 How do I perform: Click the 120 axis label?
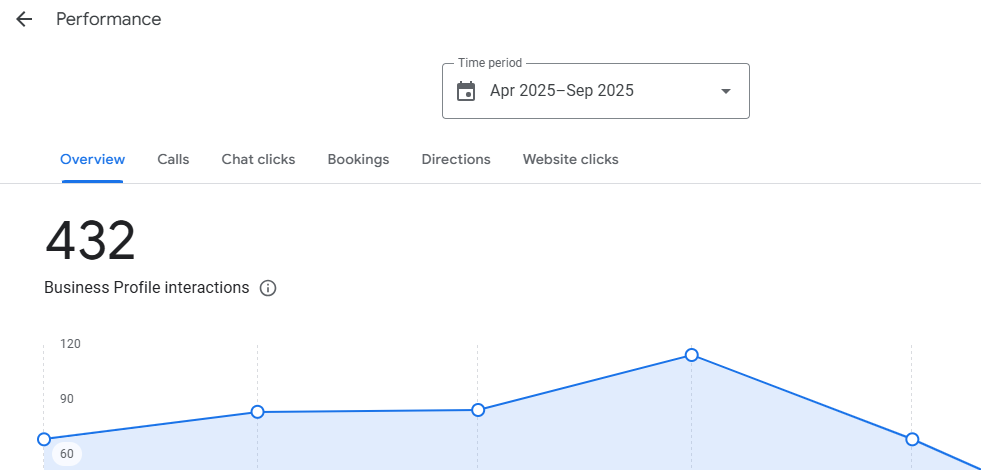point(70,344)
